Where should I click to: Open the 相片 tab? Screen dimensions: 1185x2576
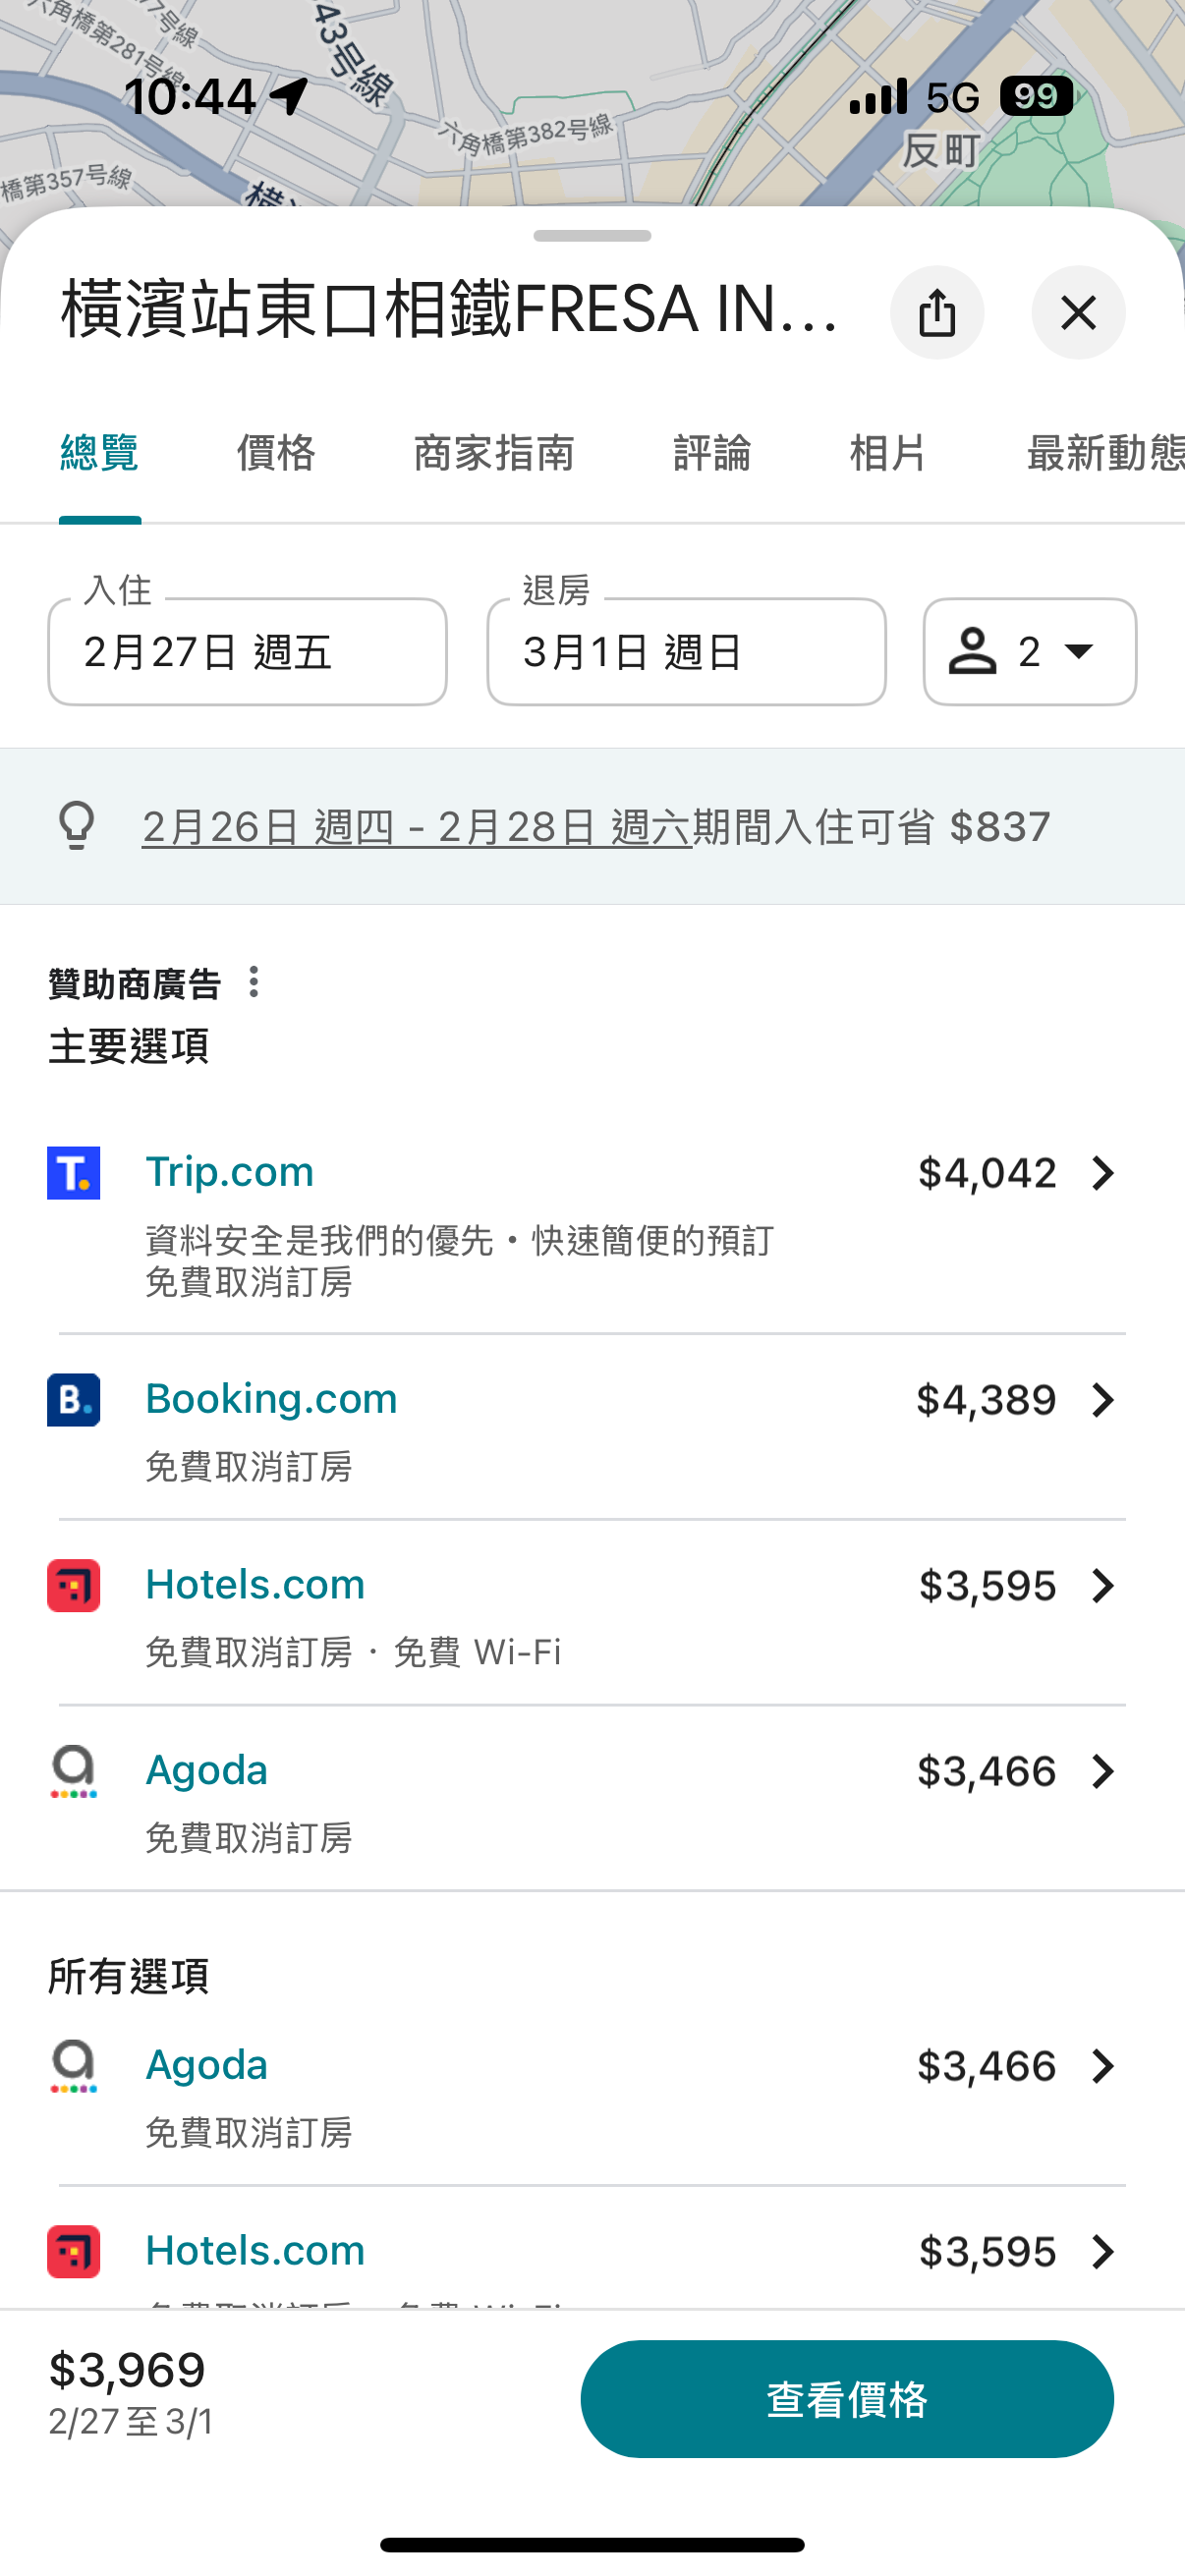887,453
